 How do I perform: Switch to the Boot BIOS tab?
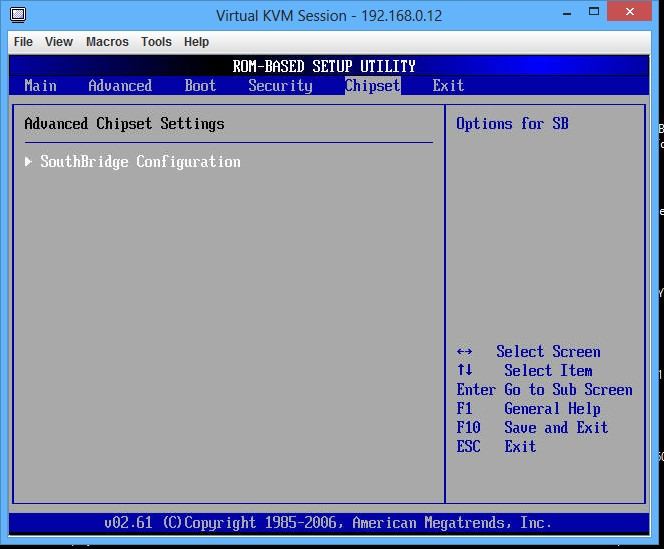coord(200,86)
